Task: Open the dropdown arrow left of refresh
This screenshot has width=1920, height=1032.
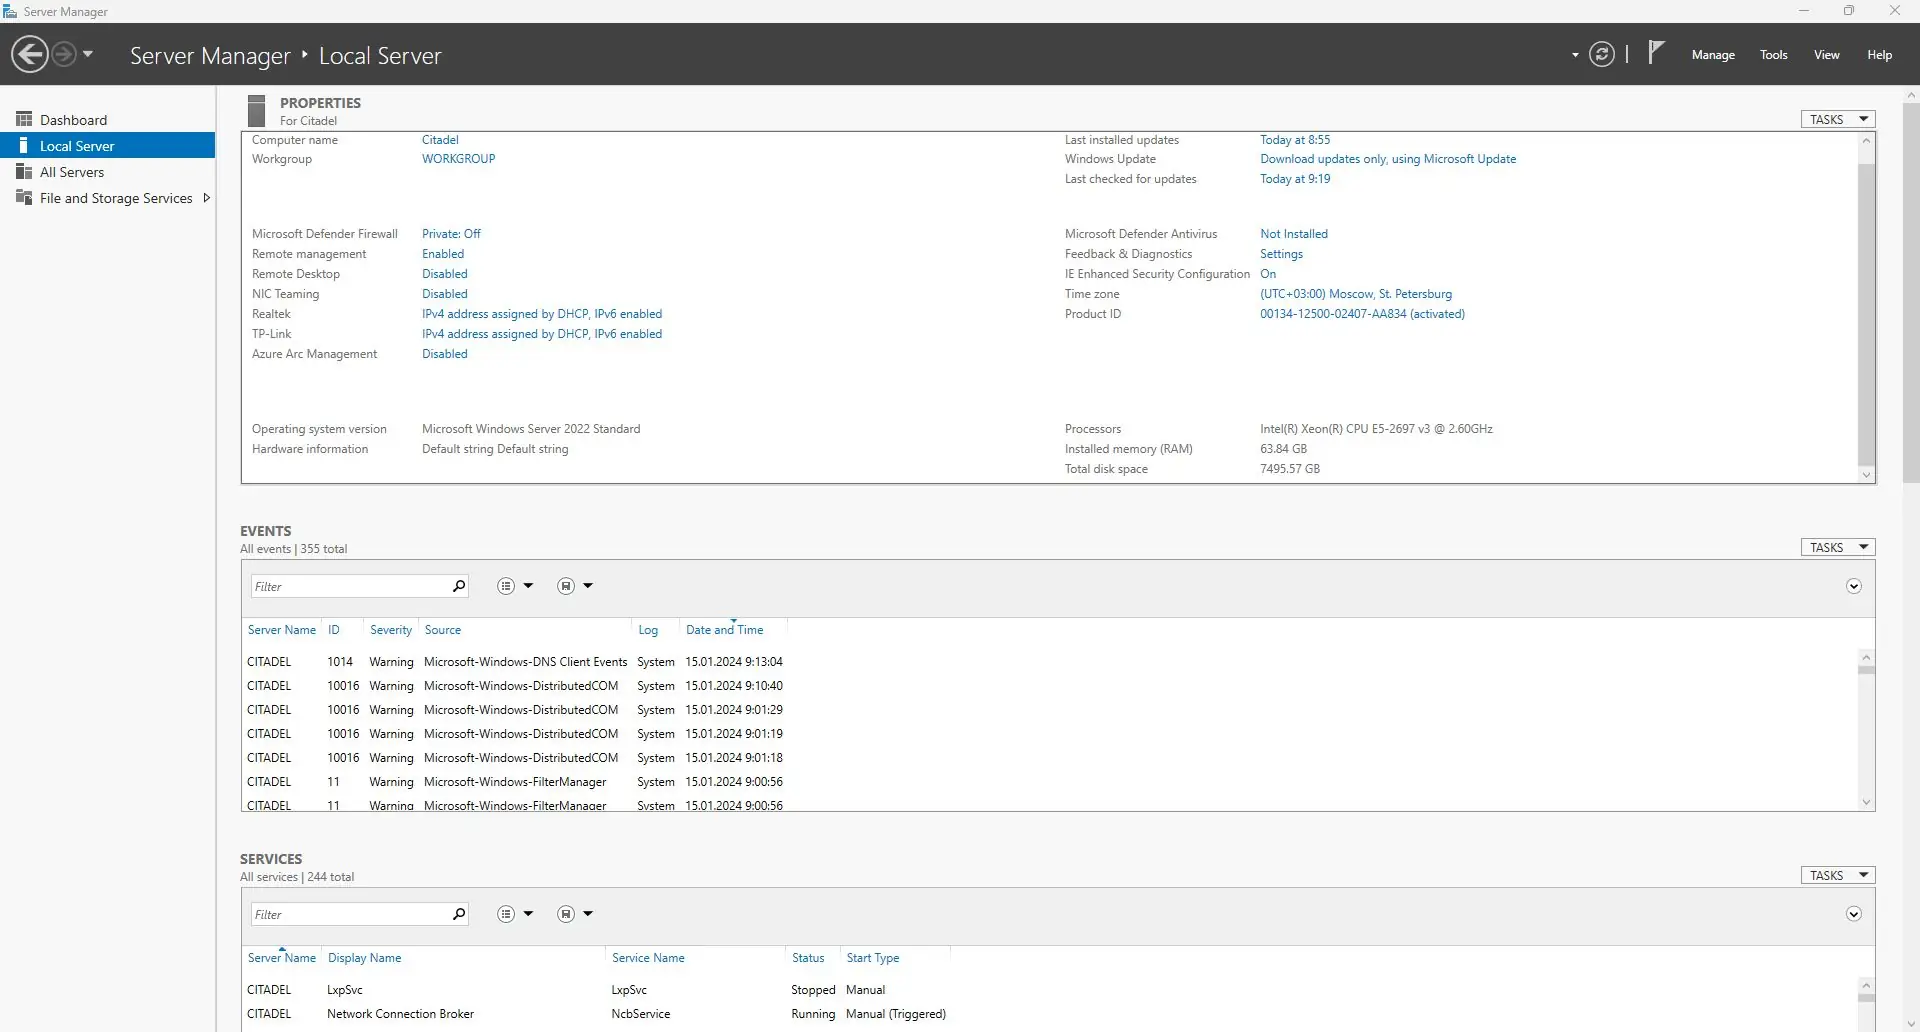Action: pos(1575,55)
